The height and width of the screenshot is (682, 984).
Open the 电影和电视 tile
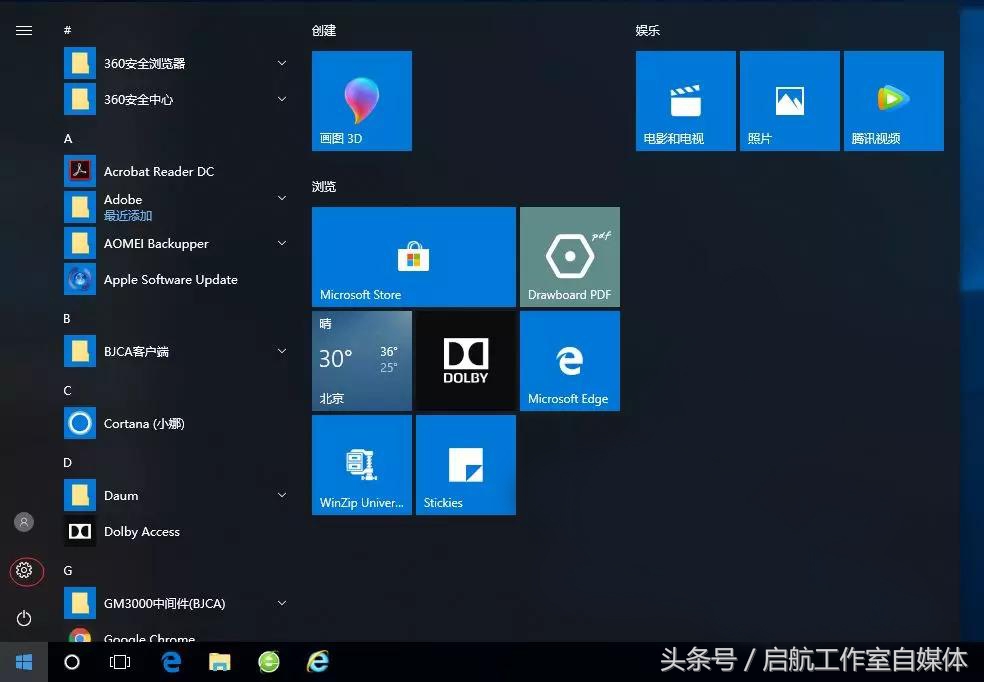click(x=685, y=100)
